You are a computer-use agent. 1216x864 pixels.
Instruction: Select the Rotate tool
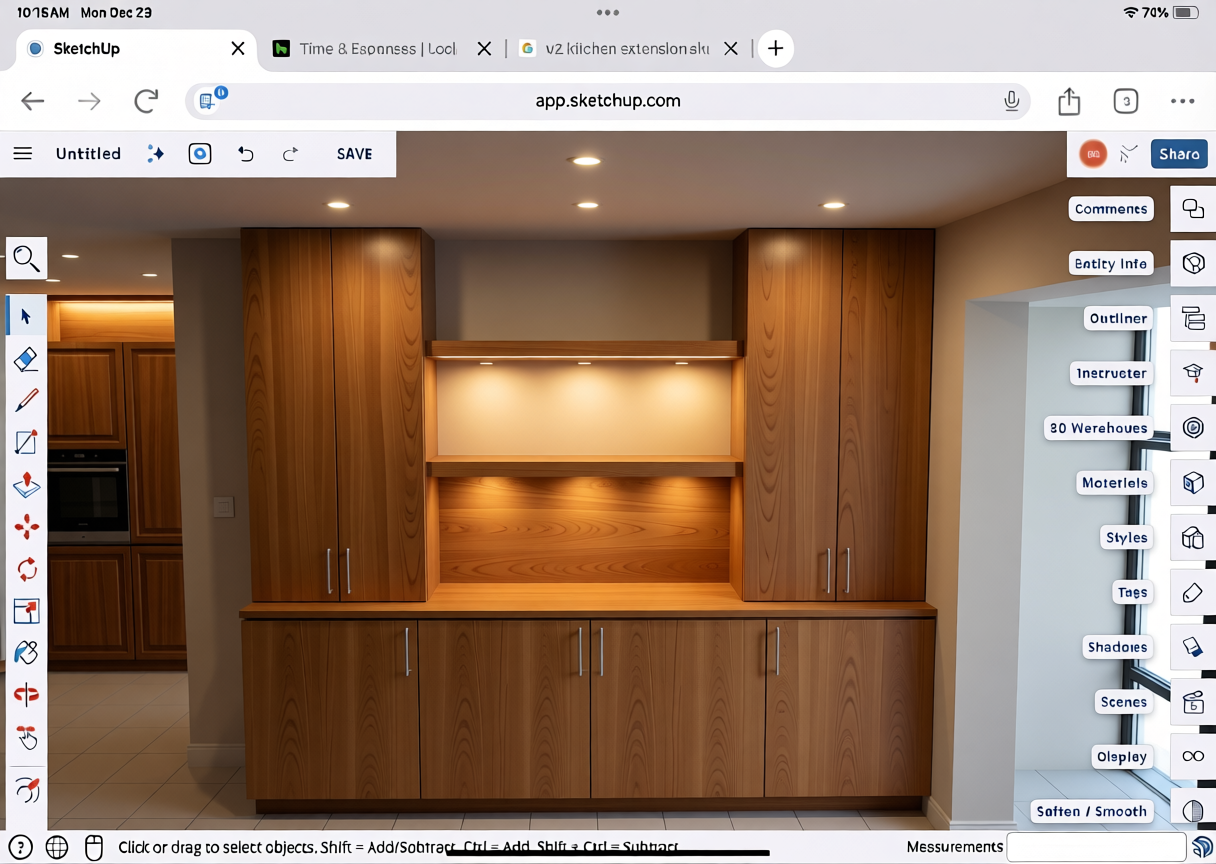click(x=26, y=569)
